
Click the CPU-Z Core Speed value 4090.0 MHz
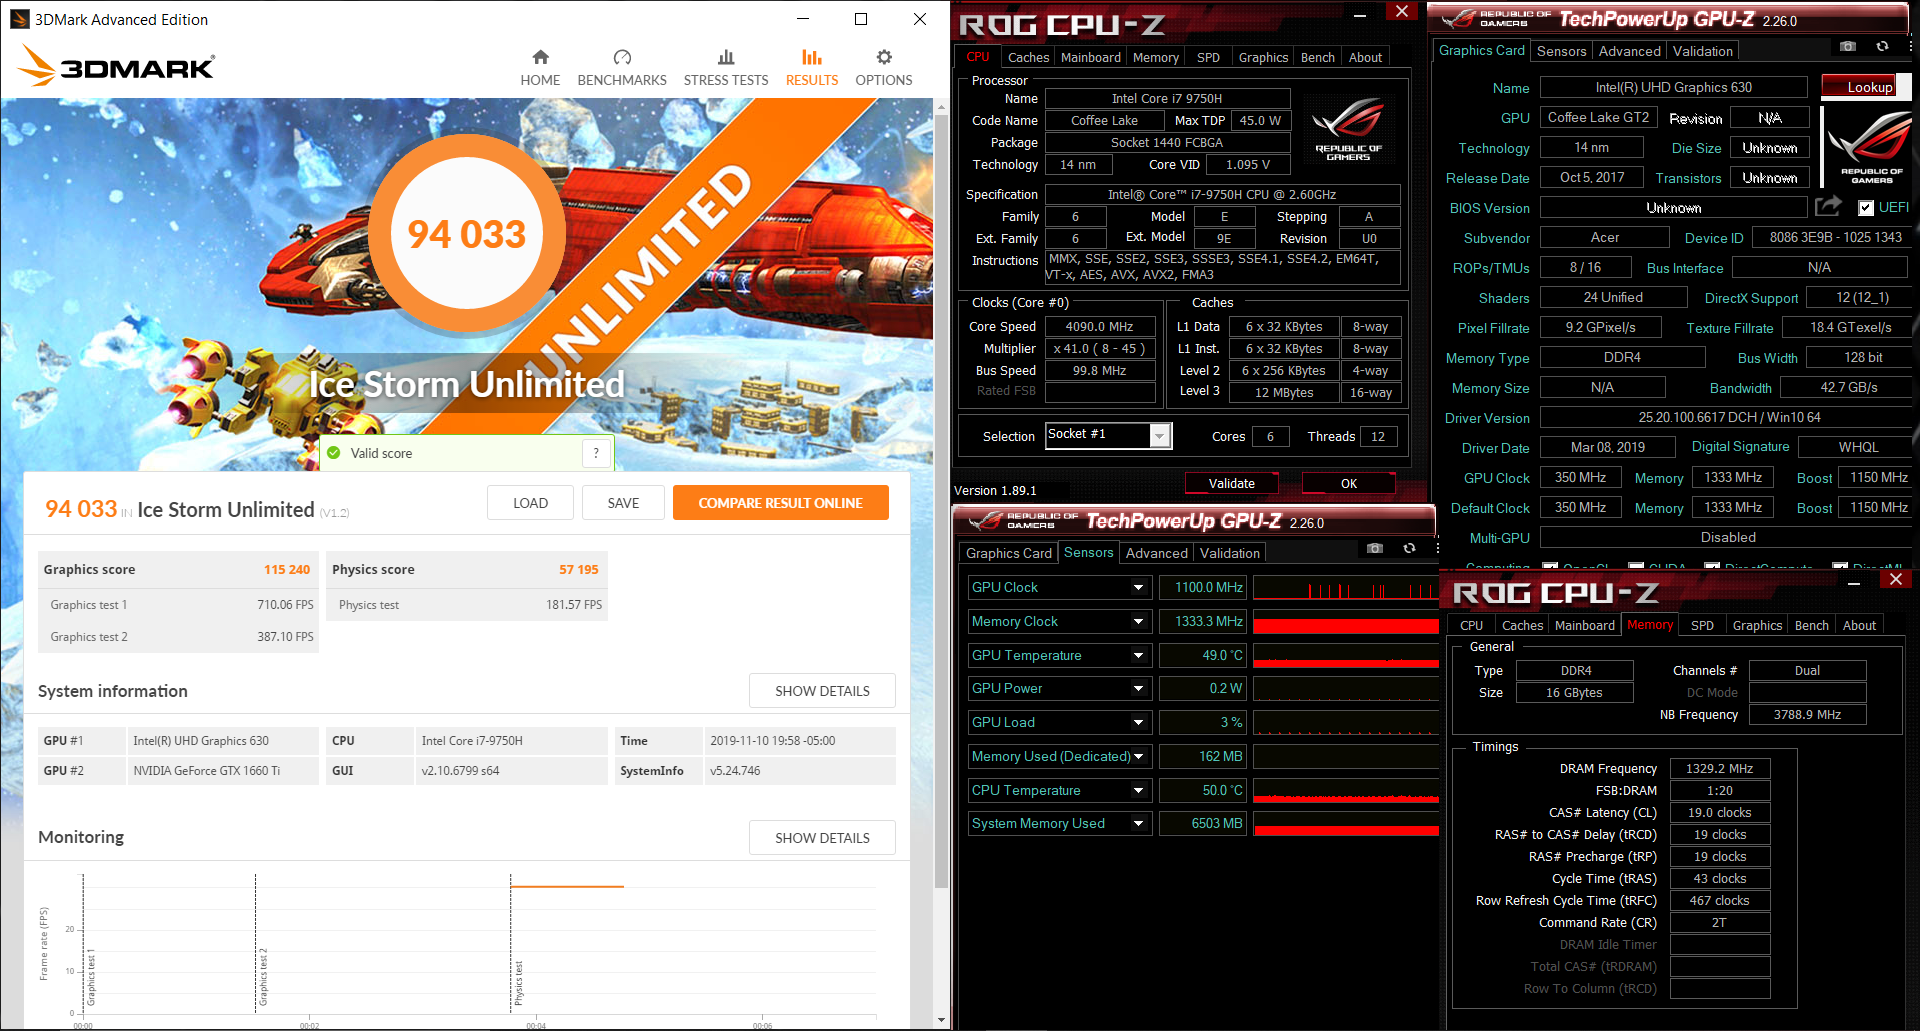(x=1099, y=326)
